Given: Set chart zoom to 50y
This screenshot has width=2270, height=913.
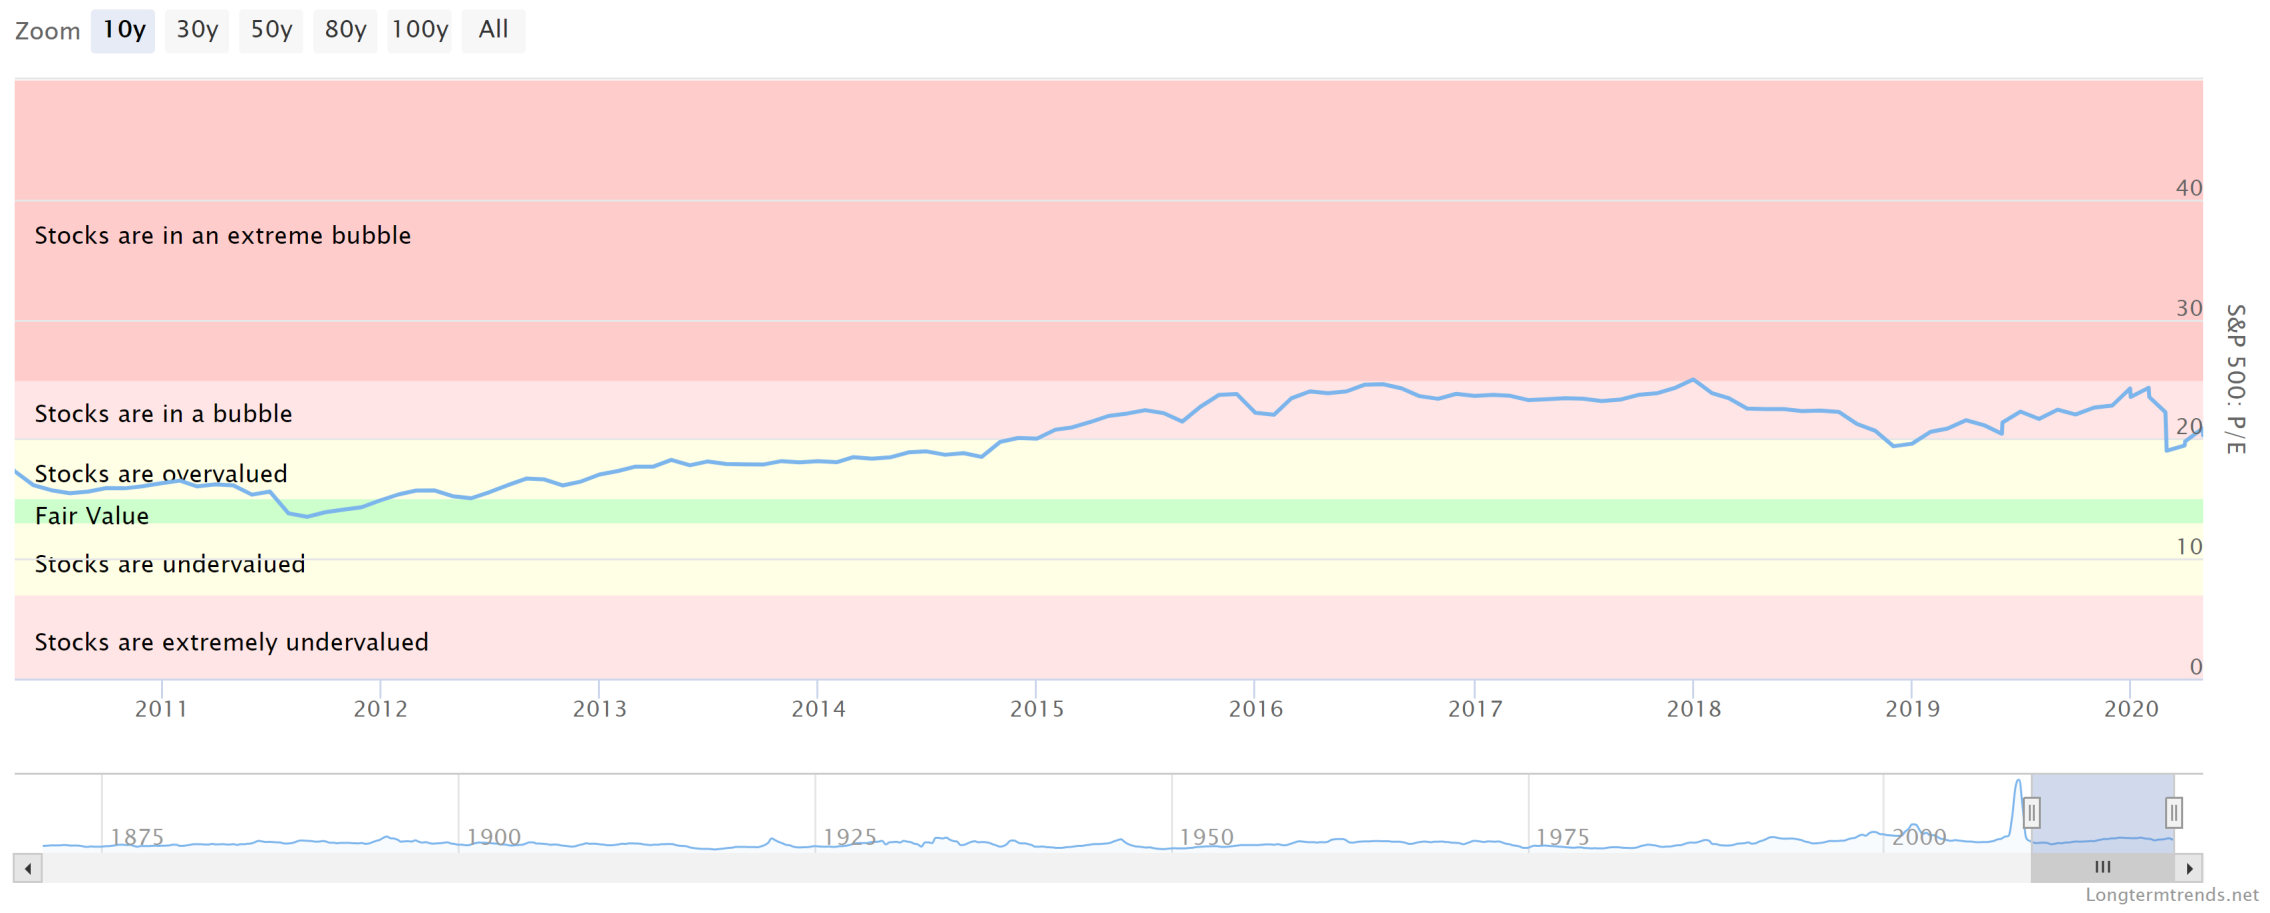Looking at the screenshot, I should [x=271, y=30].
